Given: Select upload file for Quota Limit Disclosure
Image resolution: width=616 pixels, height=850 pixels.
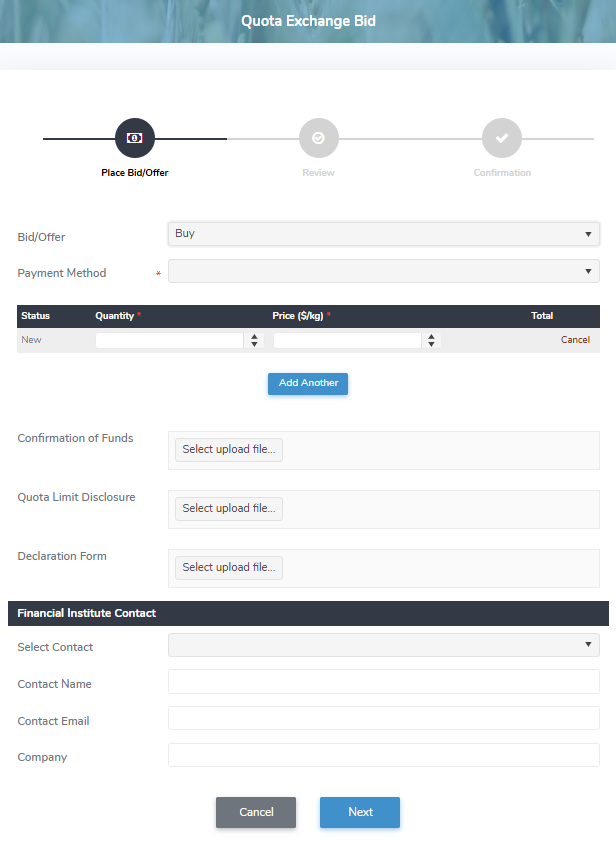Looking at the screenshot, I should [x=229, y=509].
